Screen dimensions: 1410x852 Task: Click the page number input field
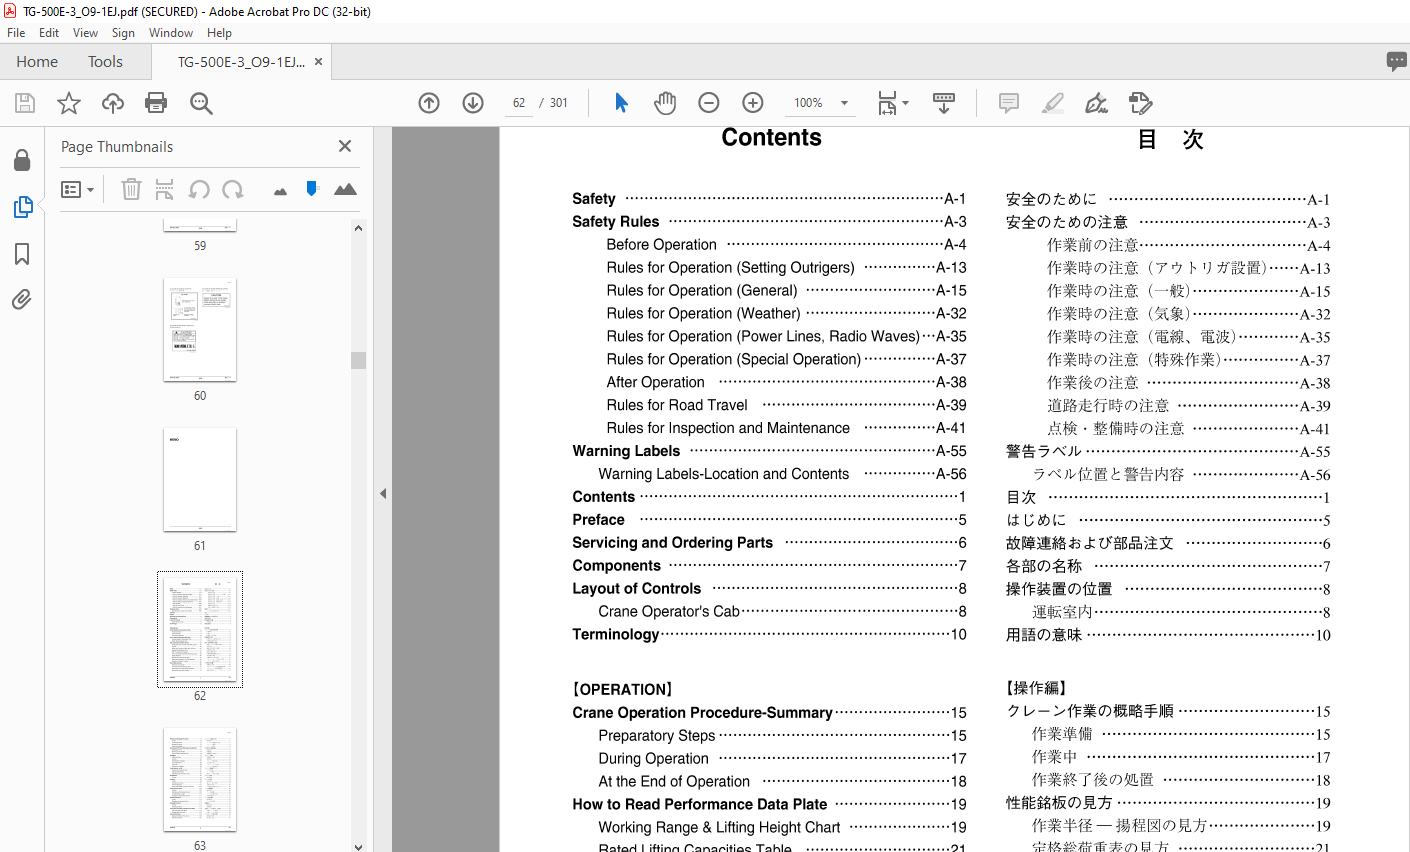[x=519, y=103]
